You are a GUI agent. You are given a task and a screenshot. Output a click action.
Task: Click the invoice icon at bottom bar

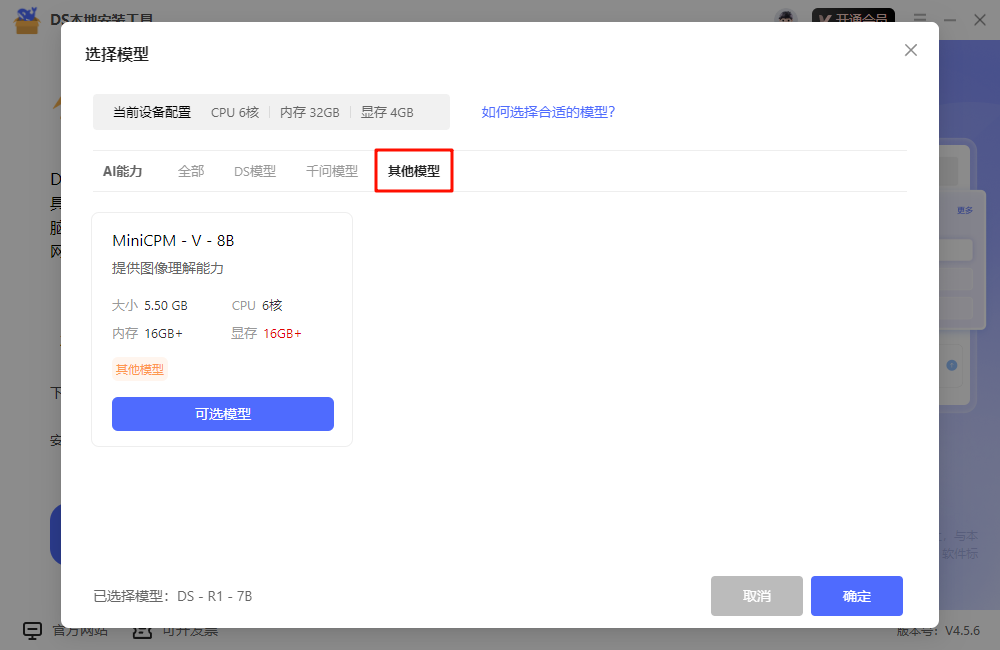point(142,631)
